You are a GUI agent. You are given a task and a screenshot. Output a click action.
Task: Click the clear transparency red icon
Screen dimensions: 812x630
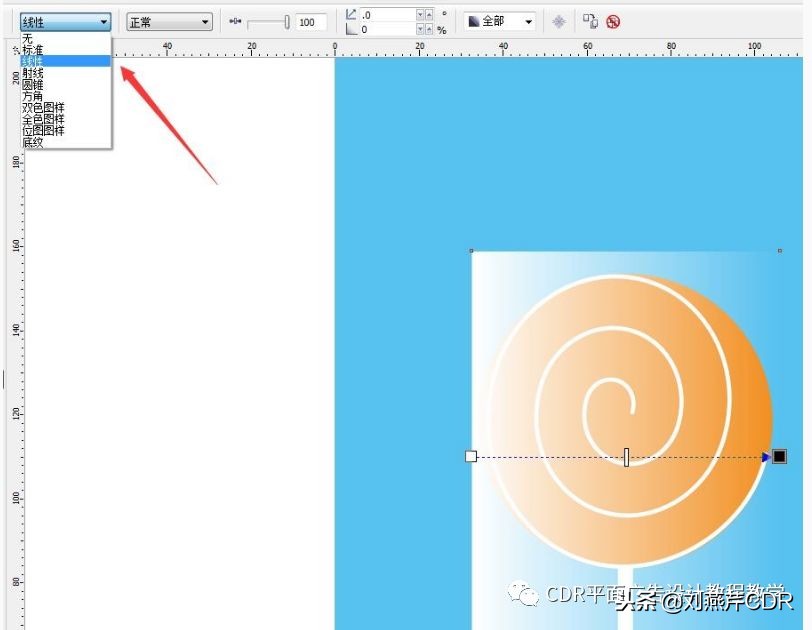point(613,22)
